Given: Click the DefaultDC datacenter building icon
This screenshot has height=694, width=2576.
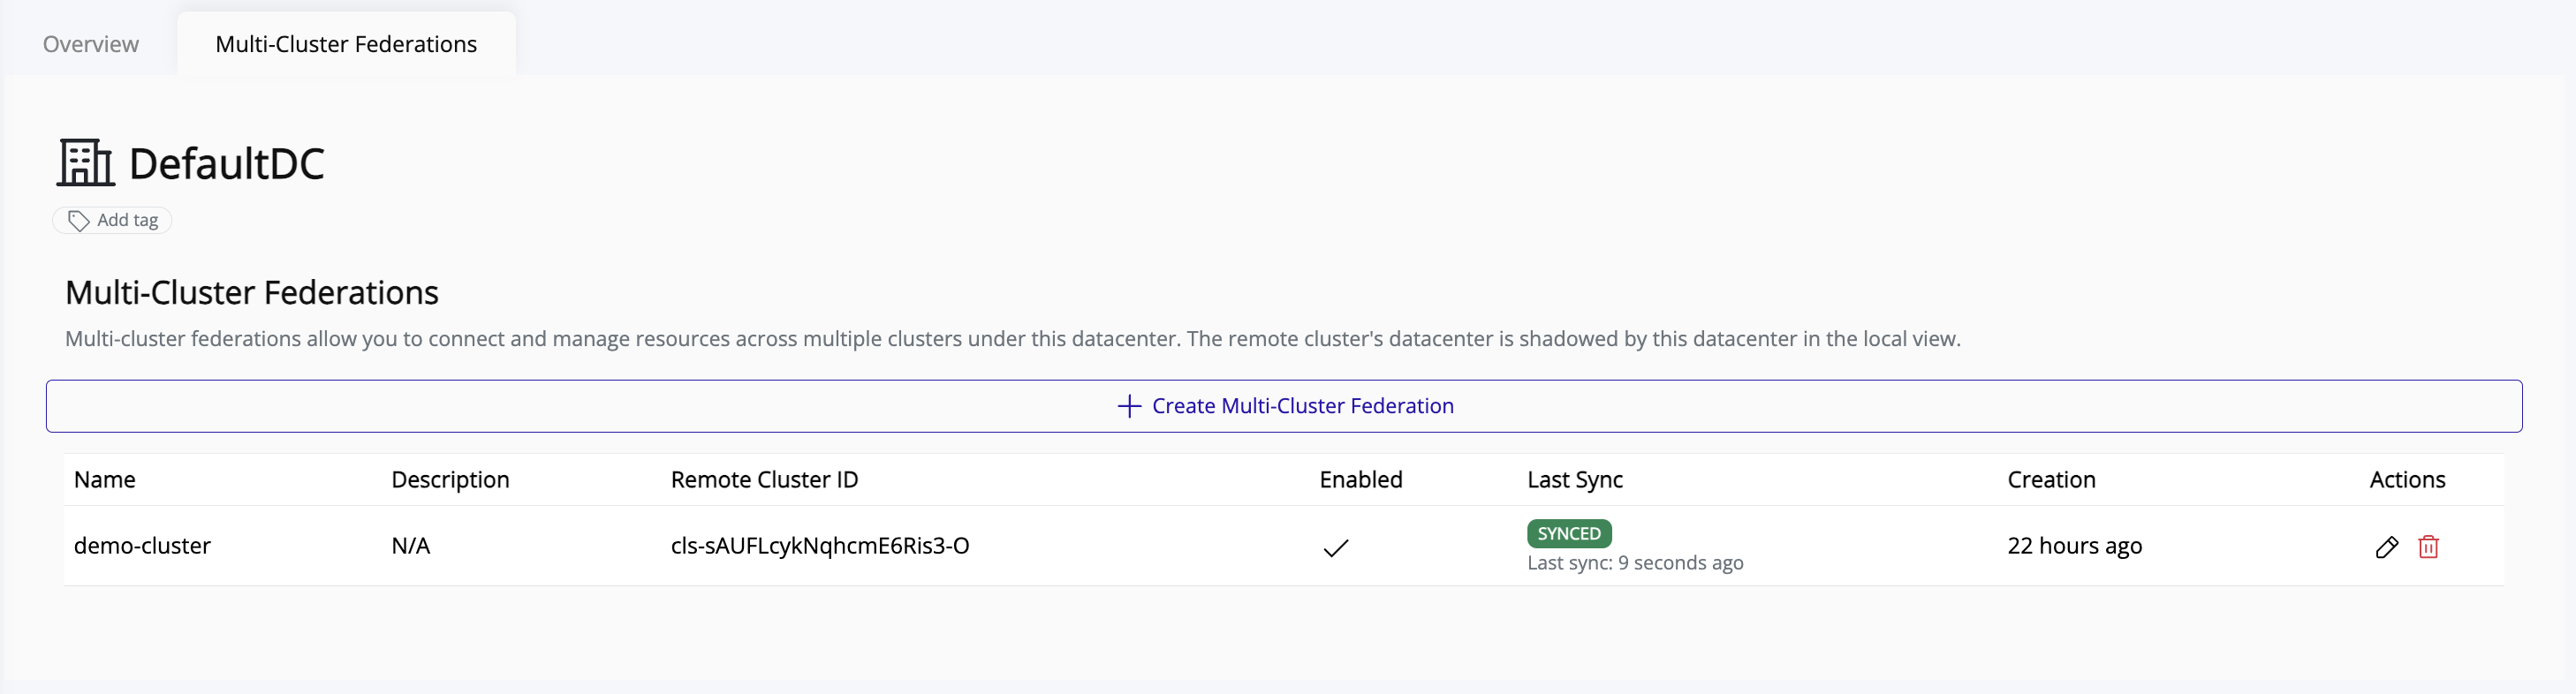Looking at the screenshot, I should [x=86, y=162].
